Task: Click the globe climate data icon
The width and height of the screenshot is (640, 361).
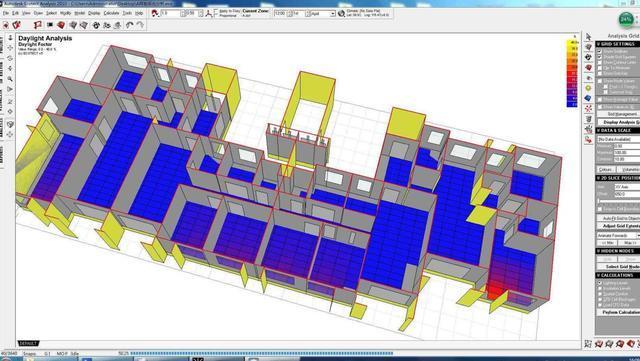Action: point(341,13)
